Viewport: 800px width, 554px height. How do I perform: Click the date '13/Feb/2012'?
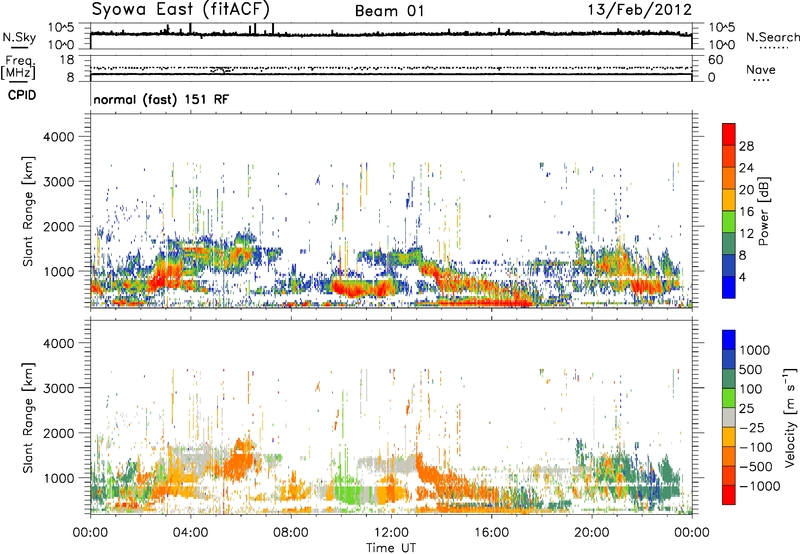(x=640, y=10)
